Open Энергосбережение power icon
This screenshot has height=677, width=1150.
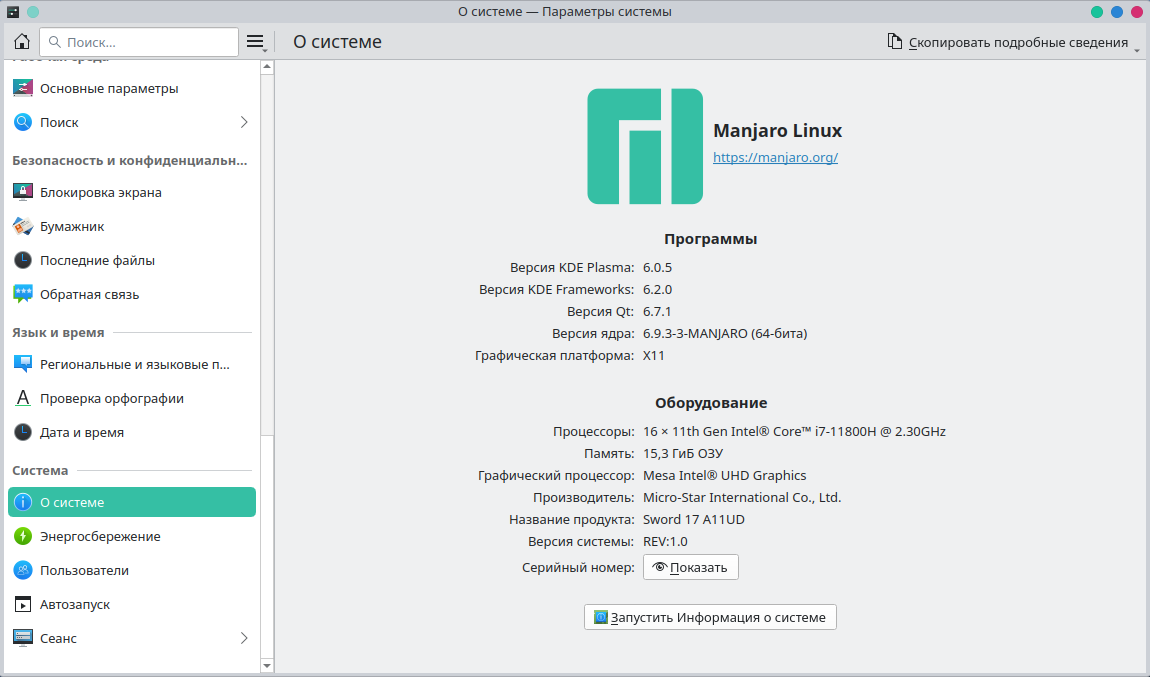pyautogui.click(x=23, y=536)
